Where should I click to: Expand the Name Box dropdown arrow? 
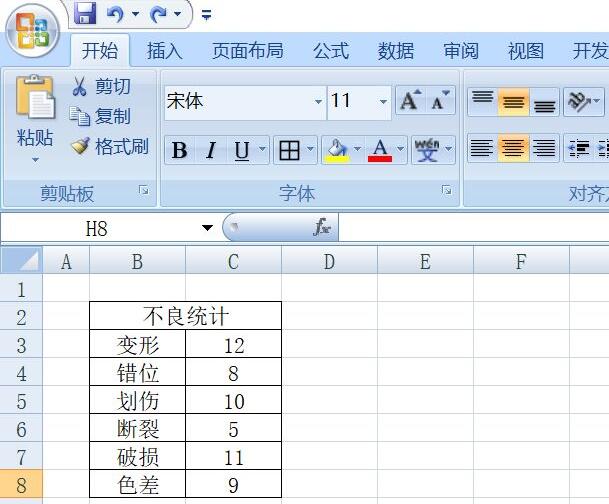click(x=207, y=228)
